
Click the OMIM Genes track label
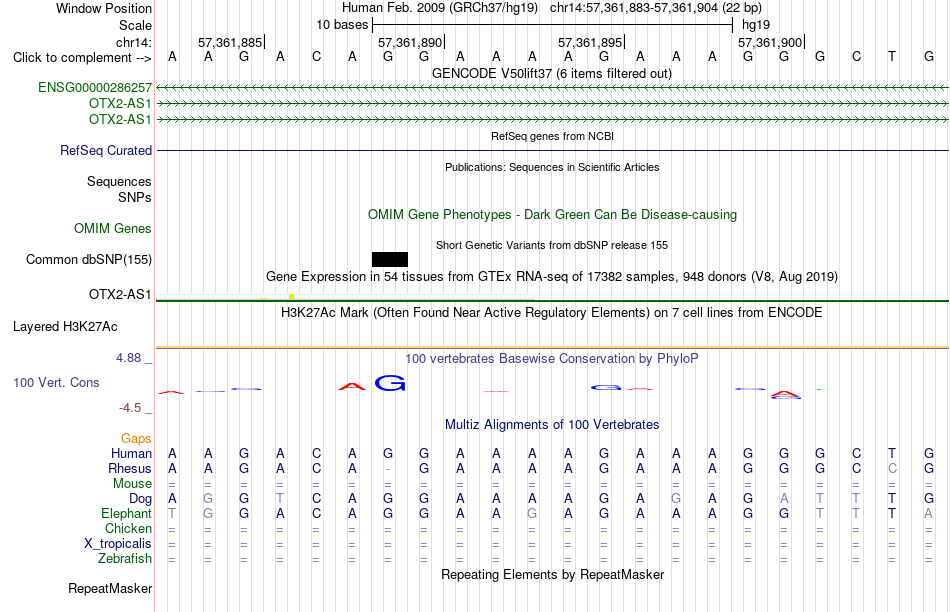[113, 228]
